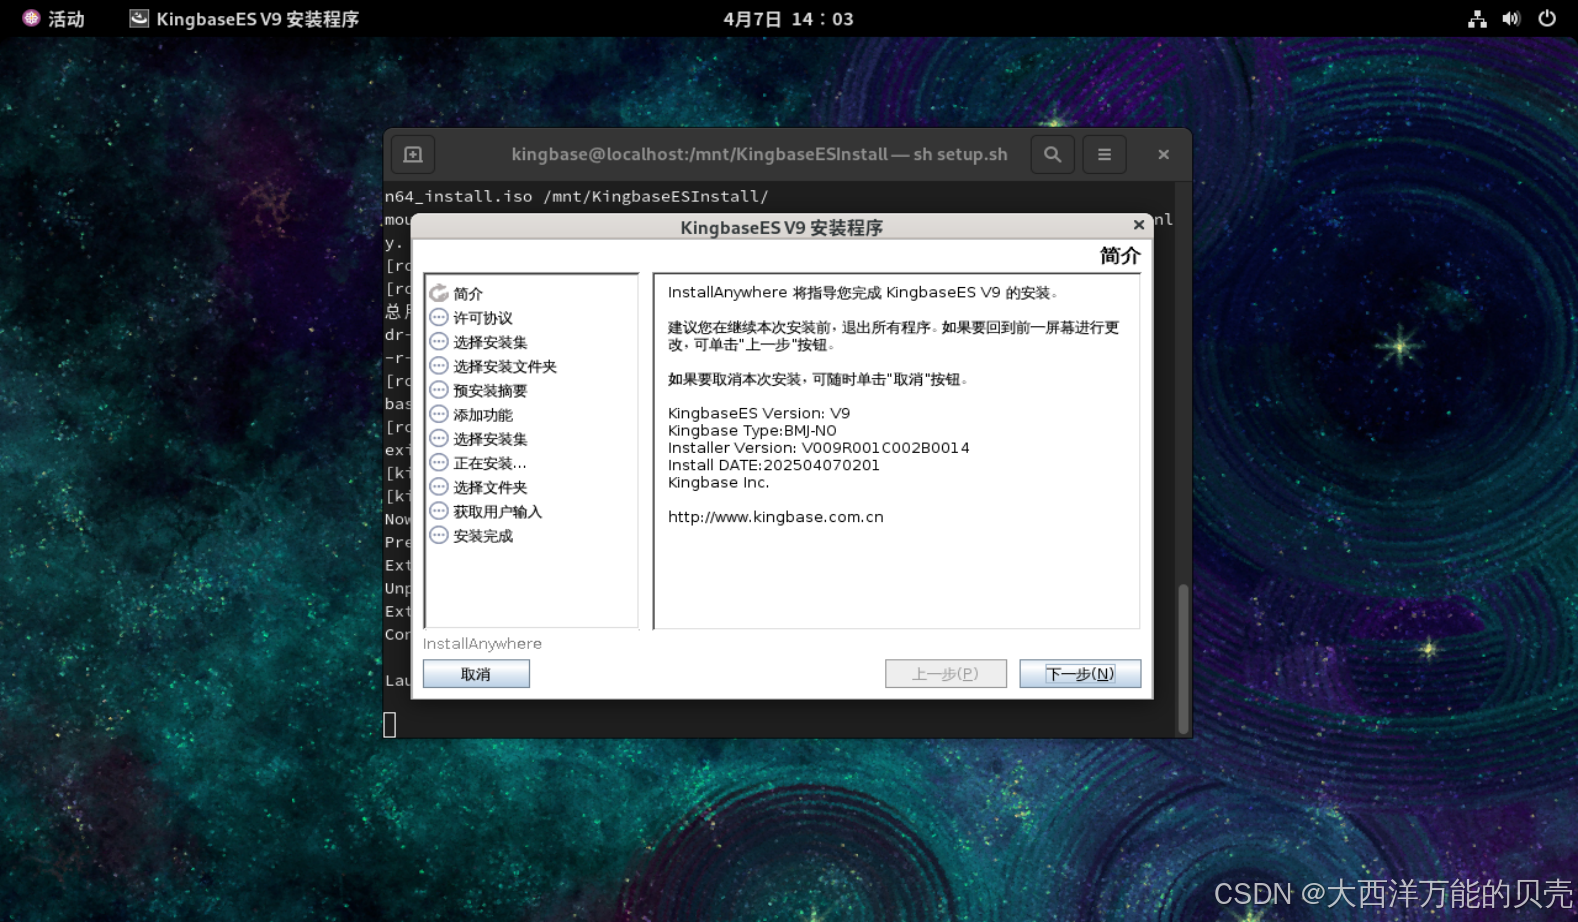Click terminal title kingbase@localhost sh setup.sh
This screenshot has width=1578, height=922.
[759, 154]
